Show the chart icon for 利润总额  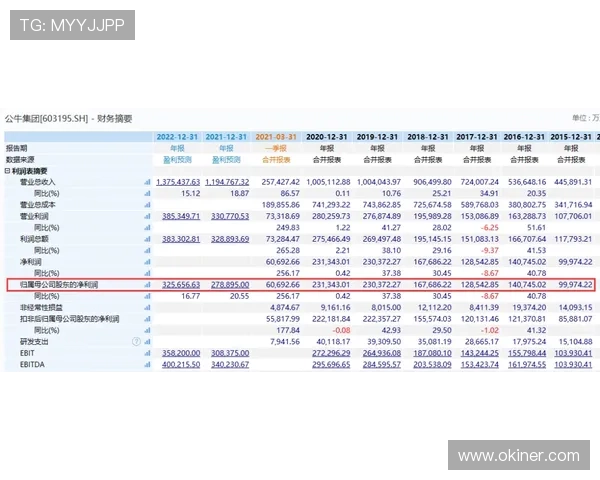click(x=146, y=239)
